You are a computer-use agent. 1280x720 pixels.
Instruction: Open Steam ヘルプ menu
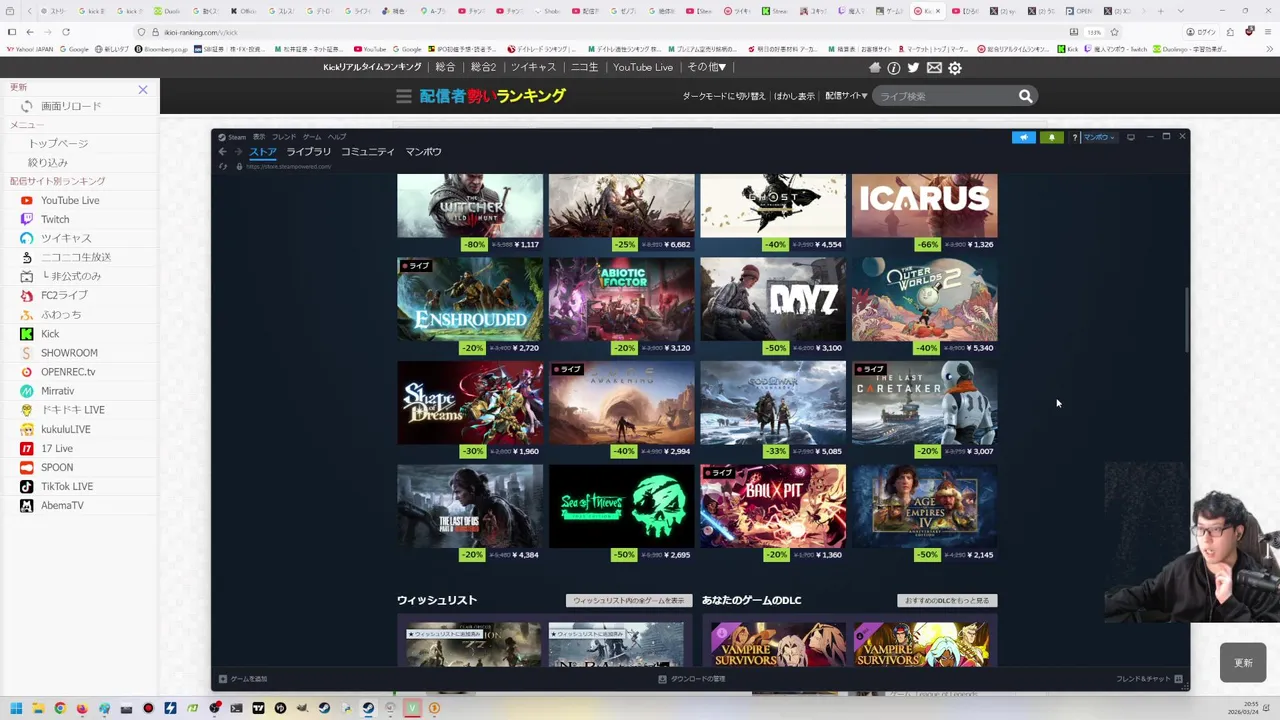pos(337,137)
